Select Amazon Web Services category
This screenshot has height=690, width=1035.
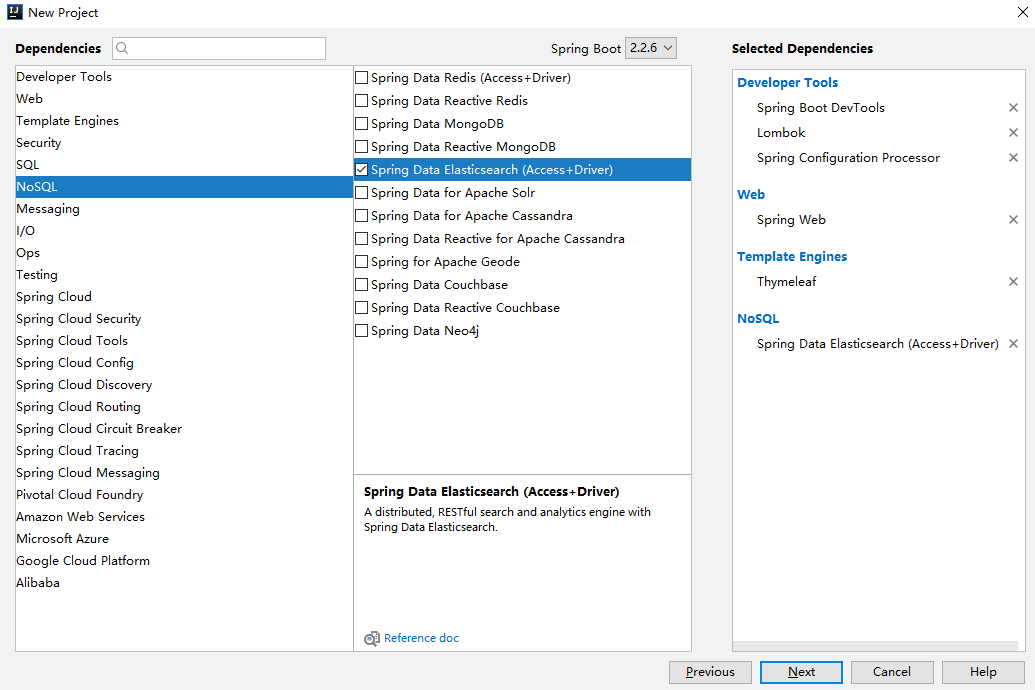click(184, 517)
